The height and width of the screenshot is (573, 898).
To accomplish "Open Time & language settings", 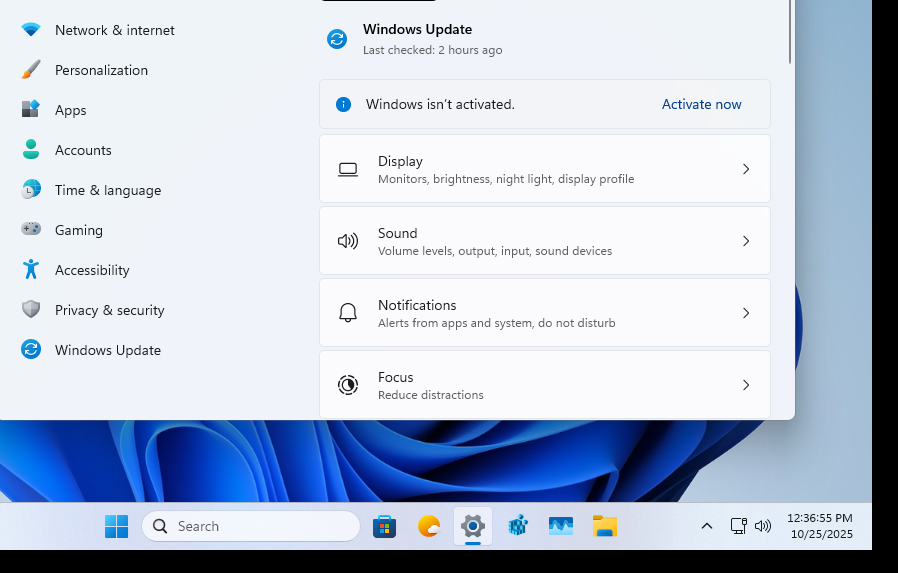I will [108, 190].
